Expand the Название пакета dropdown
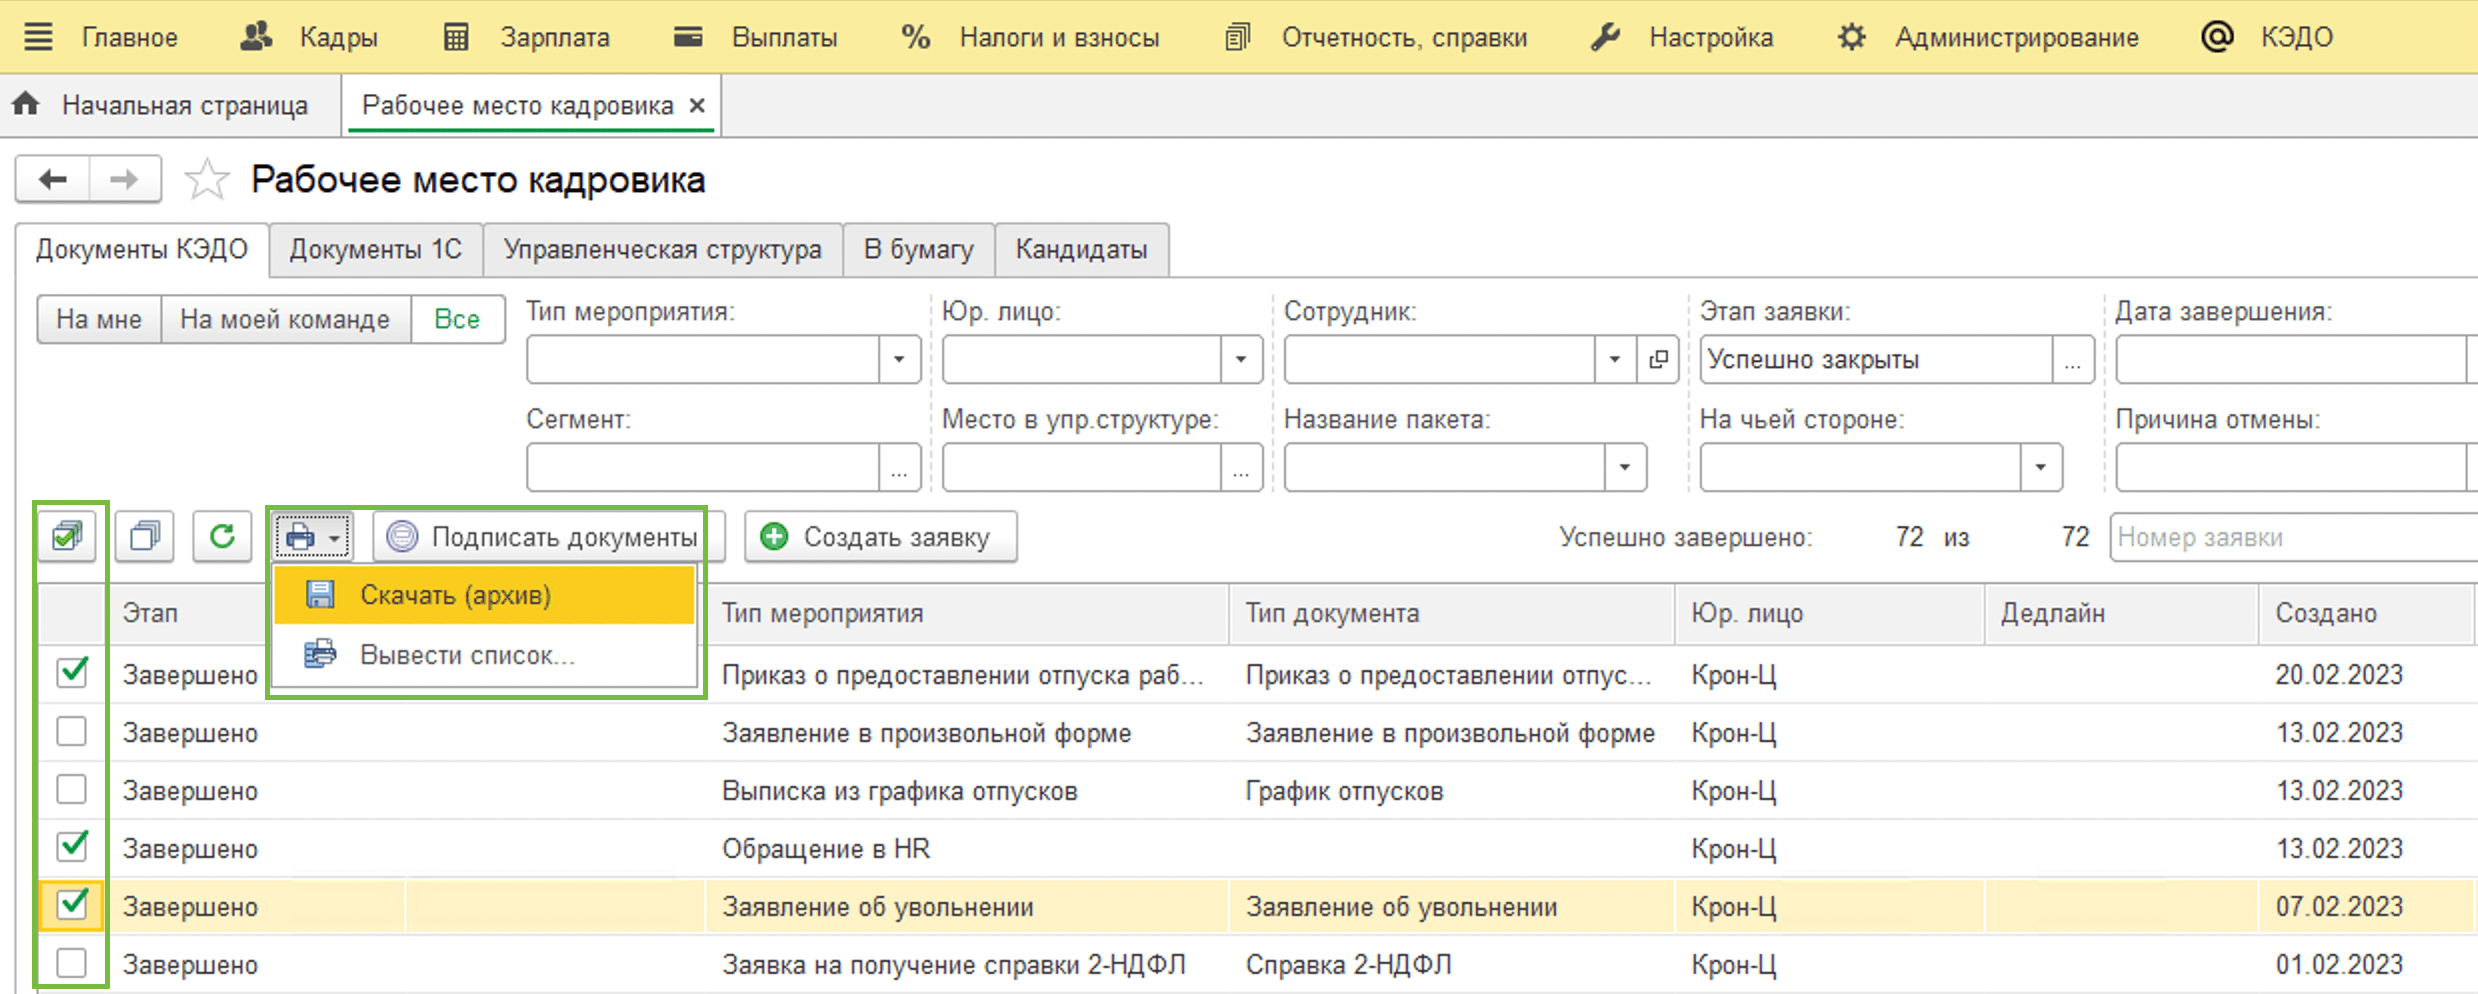The image size is (2478, 994). (1625, 467)
